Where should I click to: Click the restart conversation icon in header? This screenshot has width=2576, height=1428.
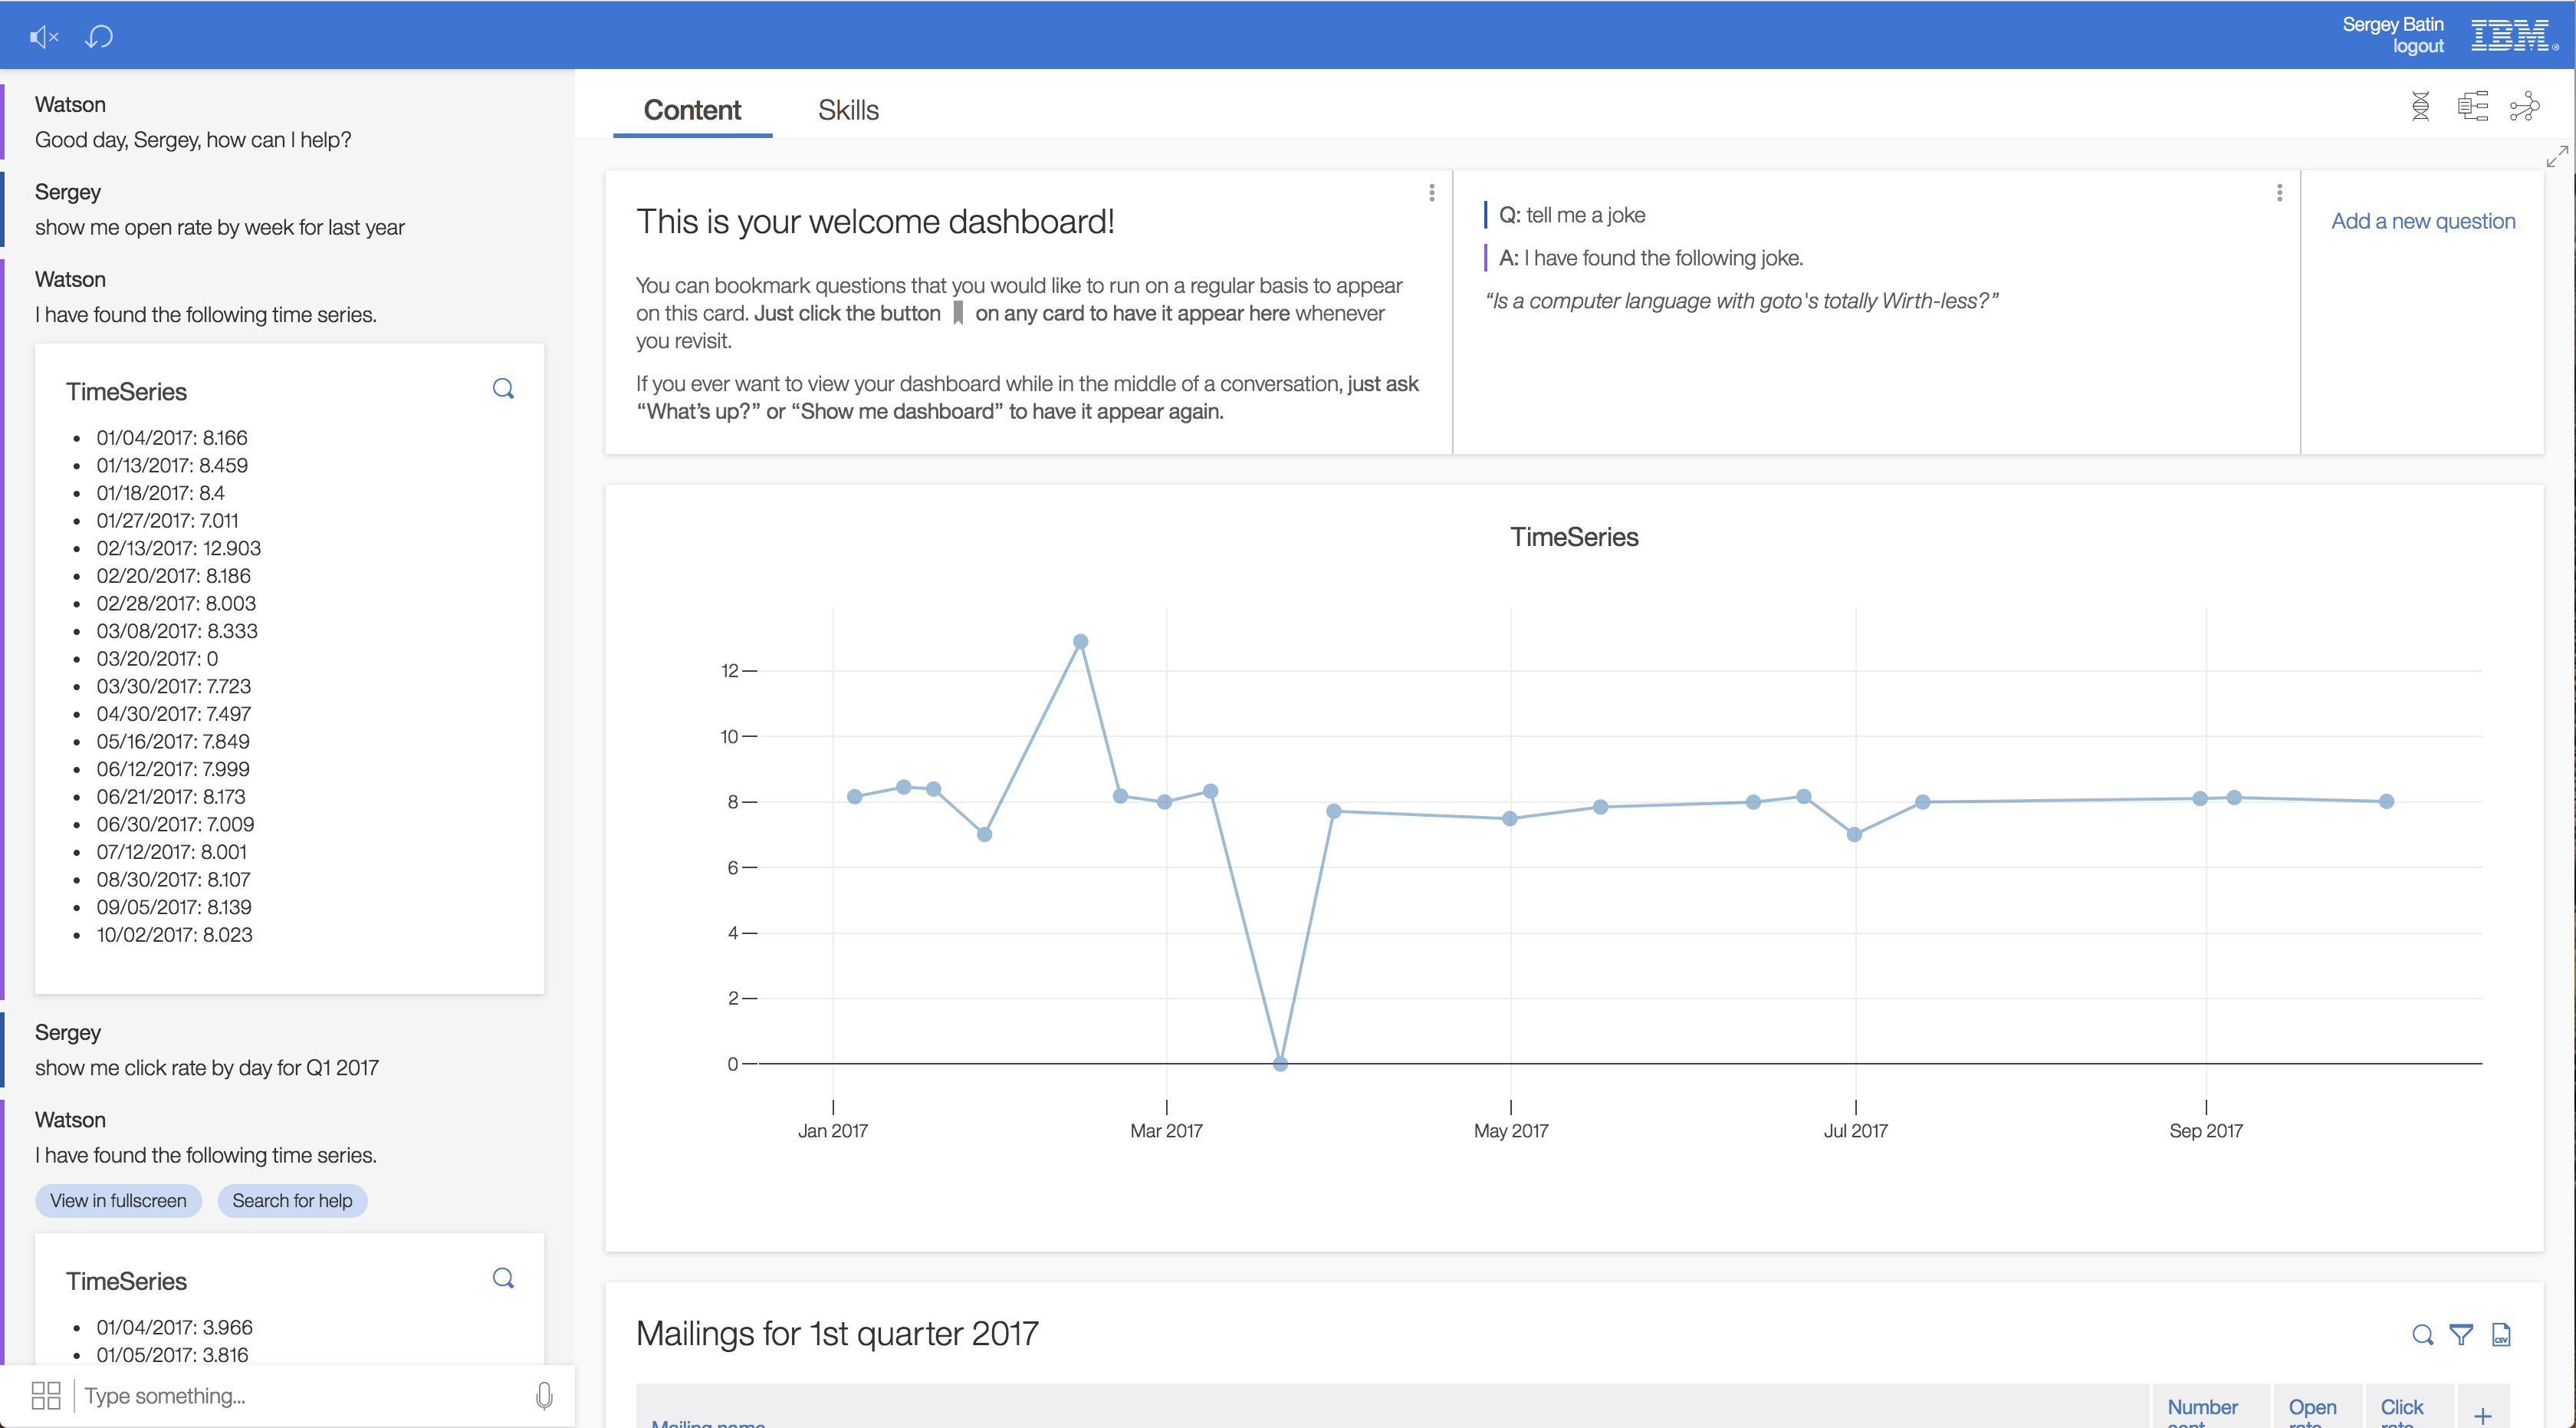99,37
